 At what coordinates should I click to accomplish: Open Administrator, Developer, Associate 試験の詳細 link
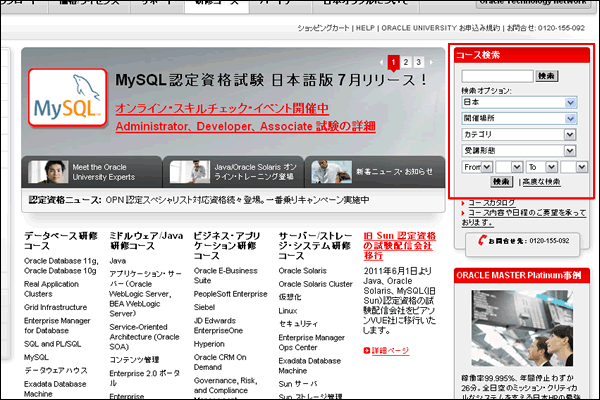pos(245,126)
